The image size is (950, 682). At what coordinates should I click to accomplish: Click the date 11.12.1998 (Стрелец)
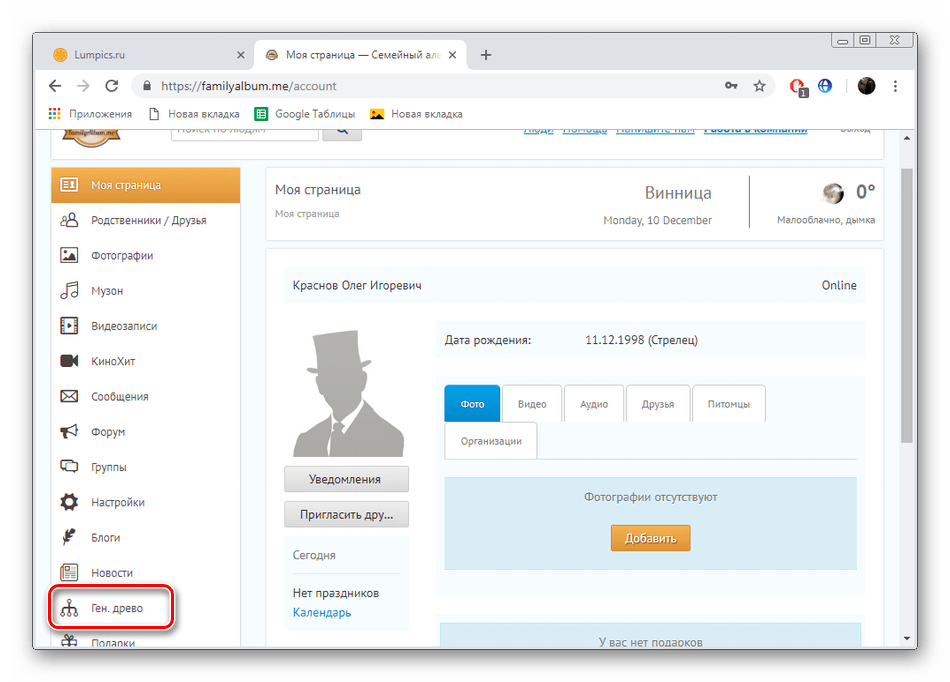pyautogui.click(x=641, y=340)
